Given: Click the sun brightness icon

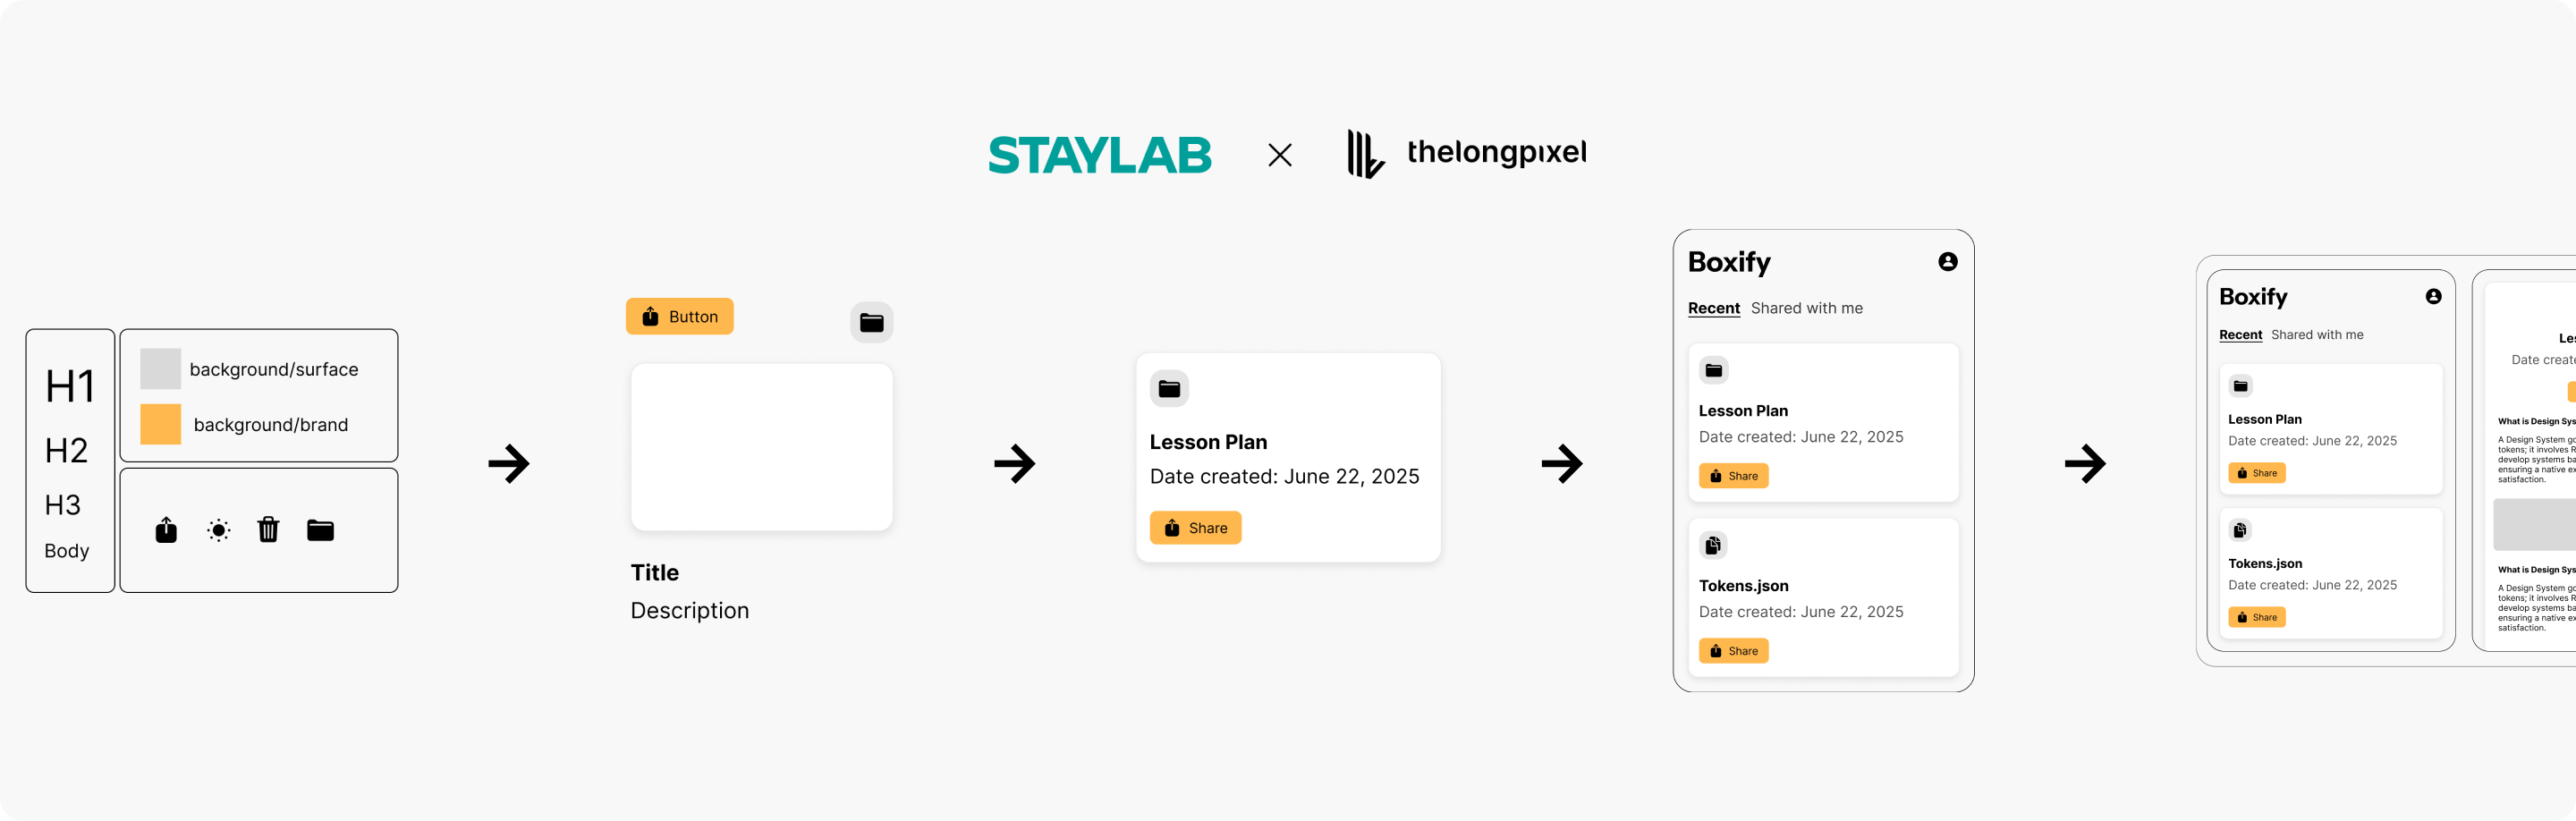Looking at the screenshot, I should click(x=218, y=530).
